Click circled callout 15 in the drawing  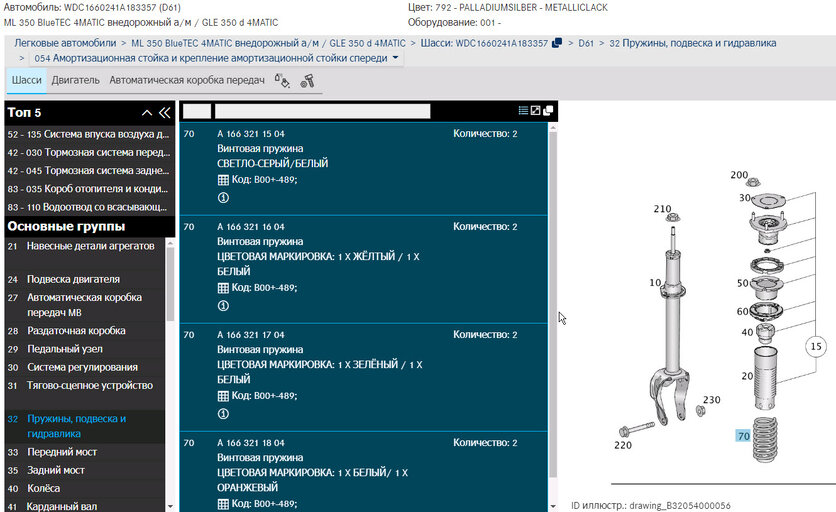point(816,347)
